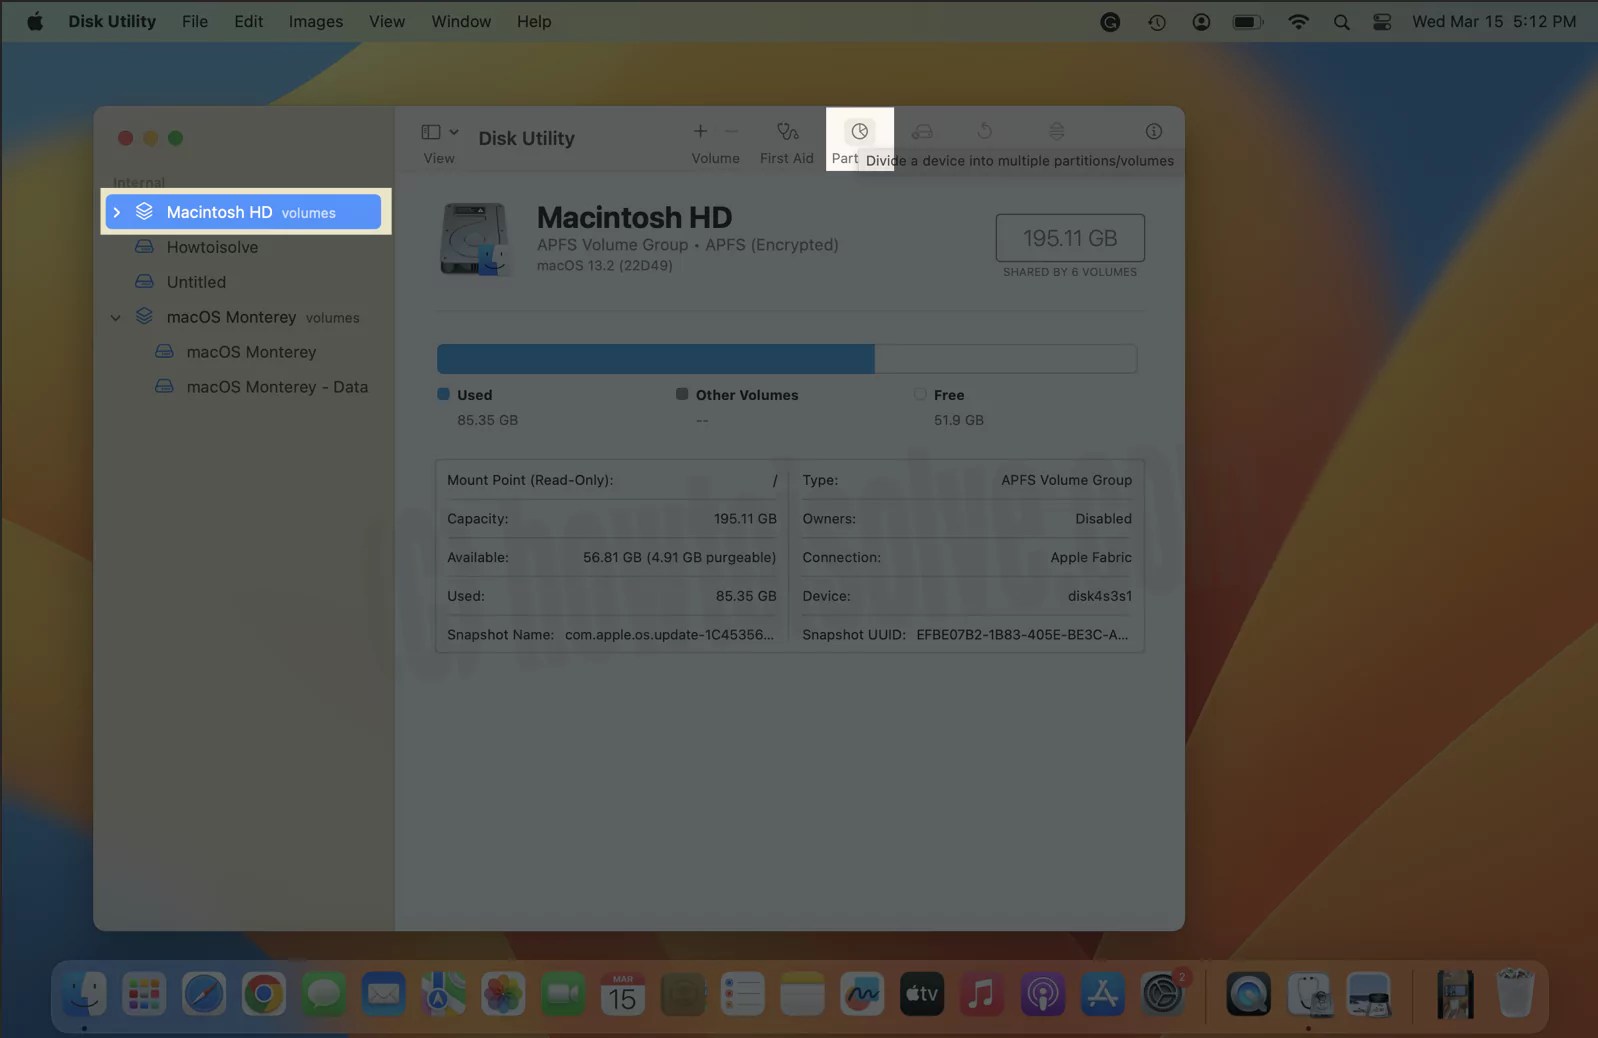Click the Macintosh HD disk thumbnail

coord(475,238)
